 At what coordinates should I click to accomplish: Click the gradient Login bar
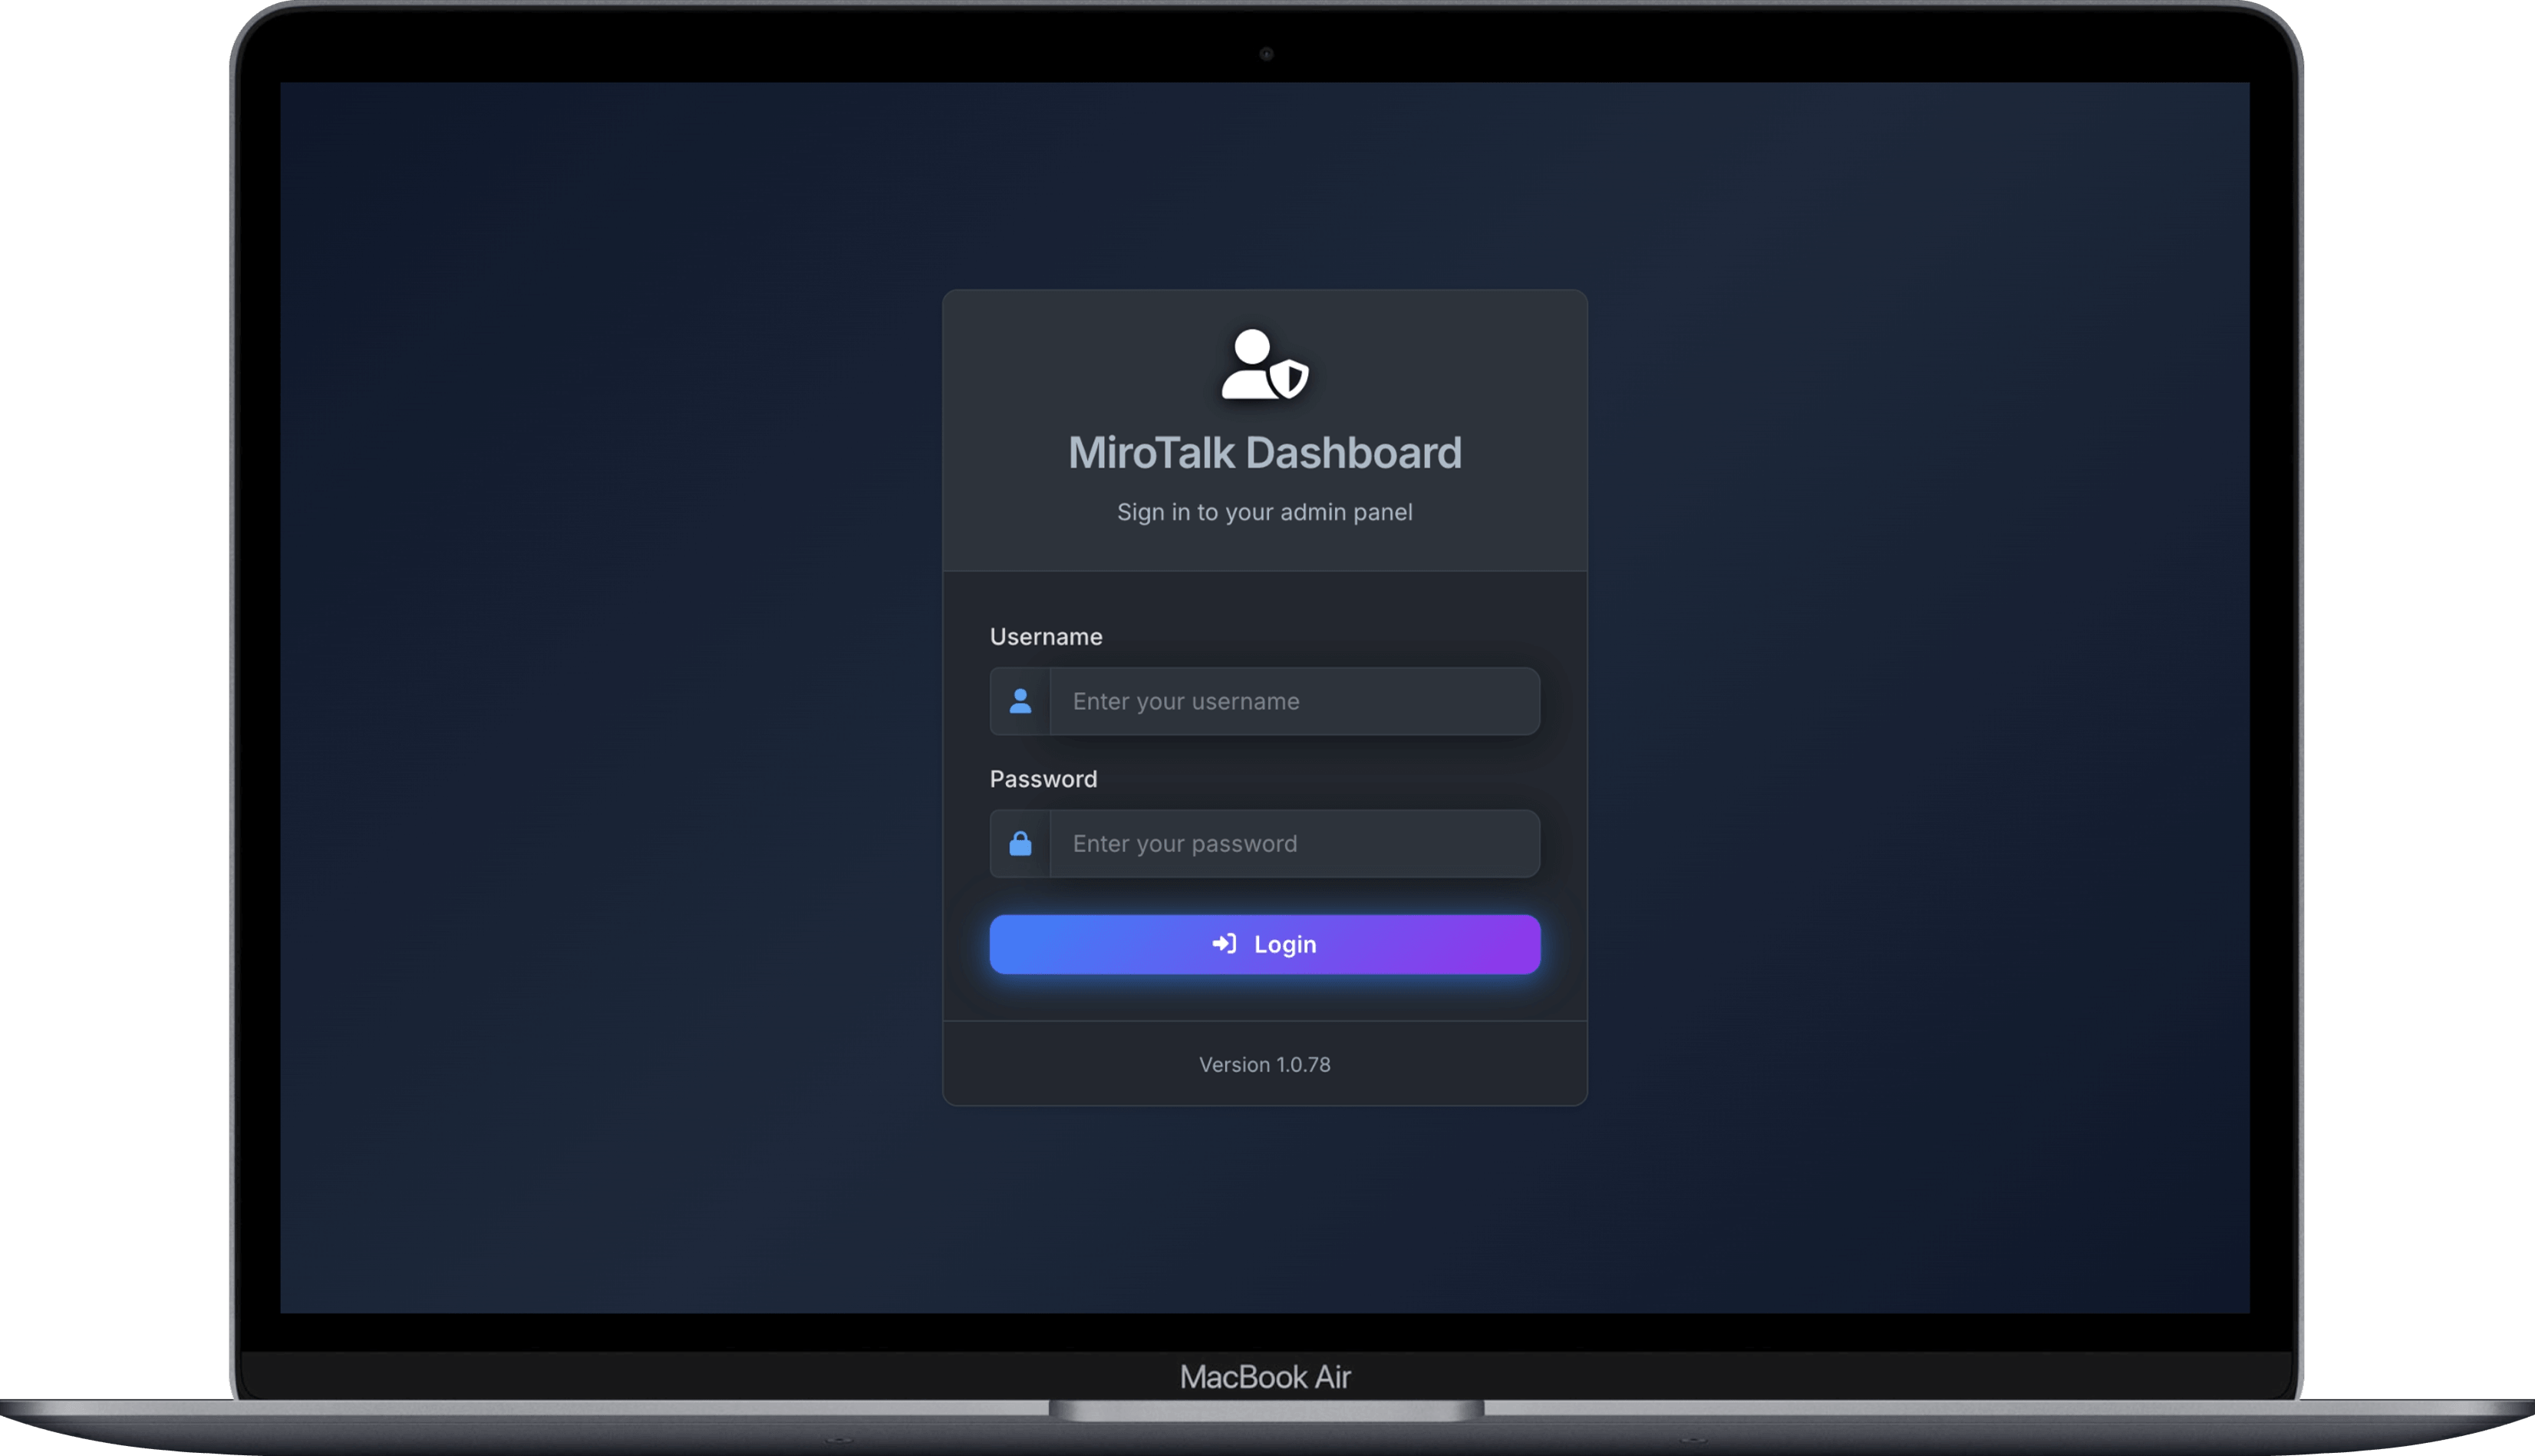click(1264, 943)
